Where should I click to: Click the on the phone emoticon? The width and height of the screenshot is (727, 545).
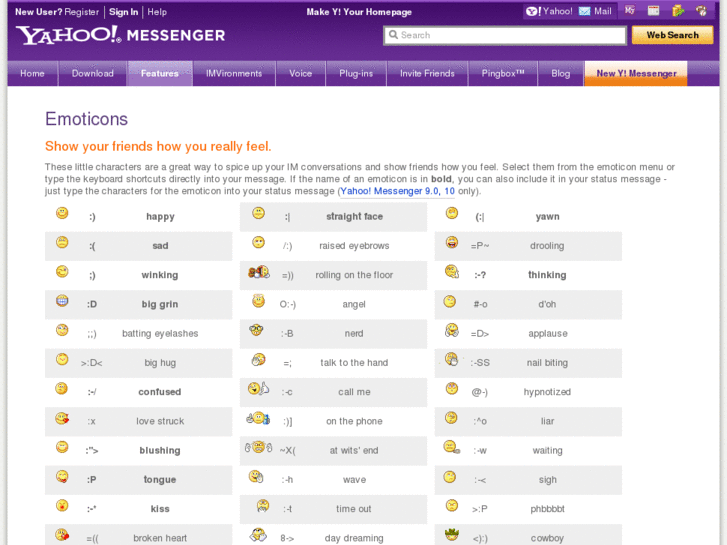[258, 418]
